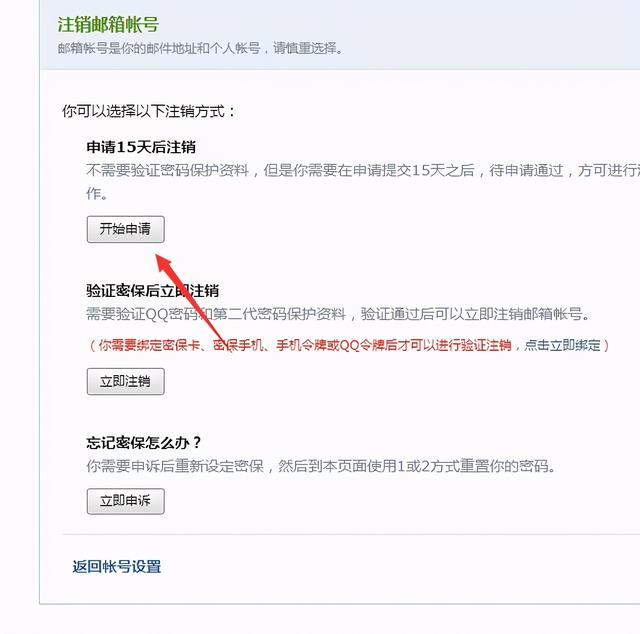Viewport: 640px width, 634px height.
Task: Select the 申请15天后注销 heading
Action: point(141,147)
